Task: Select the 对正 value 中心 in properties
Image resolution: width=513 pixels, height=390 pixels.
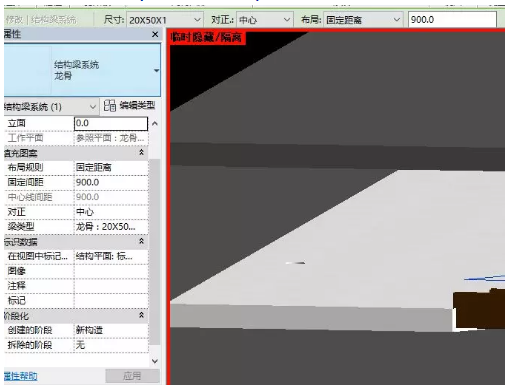Action: click(x=111, y=212)
